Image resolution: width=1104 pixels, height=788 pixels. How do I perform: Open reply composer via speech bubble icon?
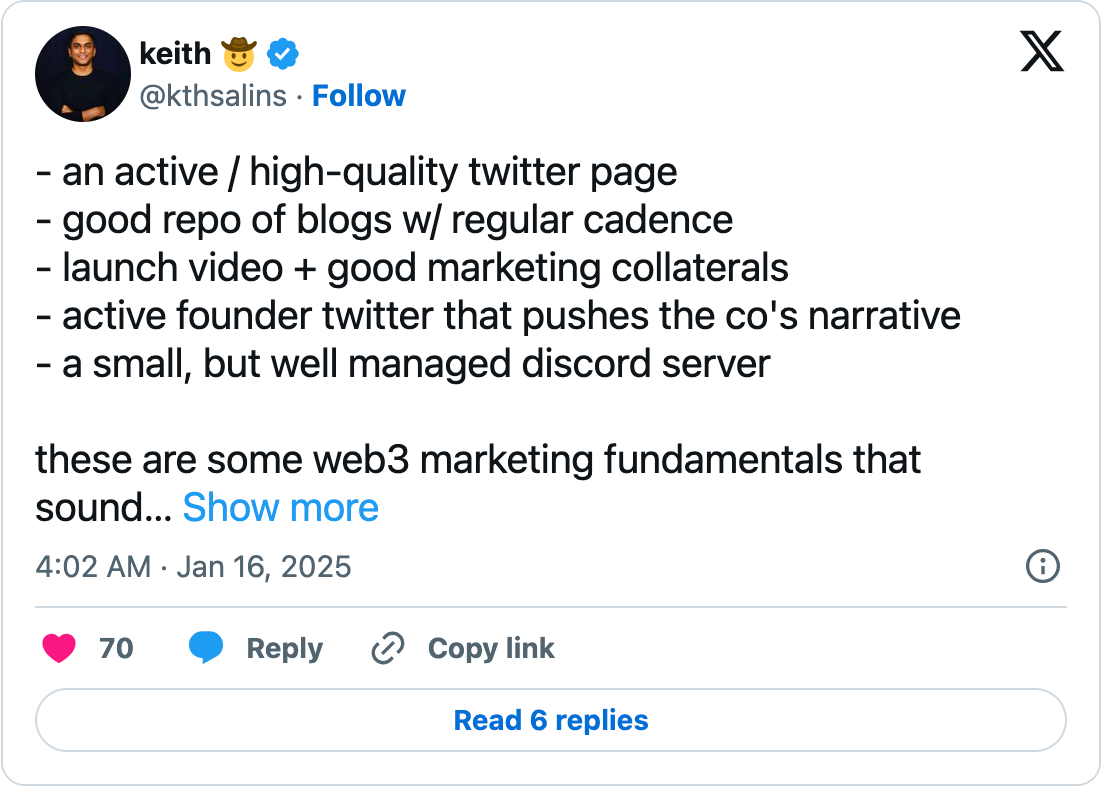[x=207, y=648]
